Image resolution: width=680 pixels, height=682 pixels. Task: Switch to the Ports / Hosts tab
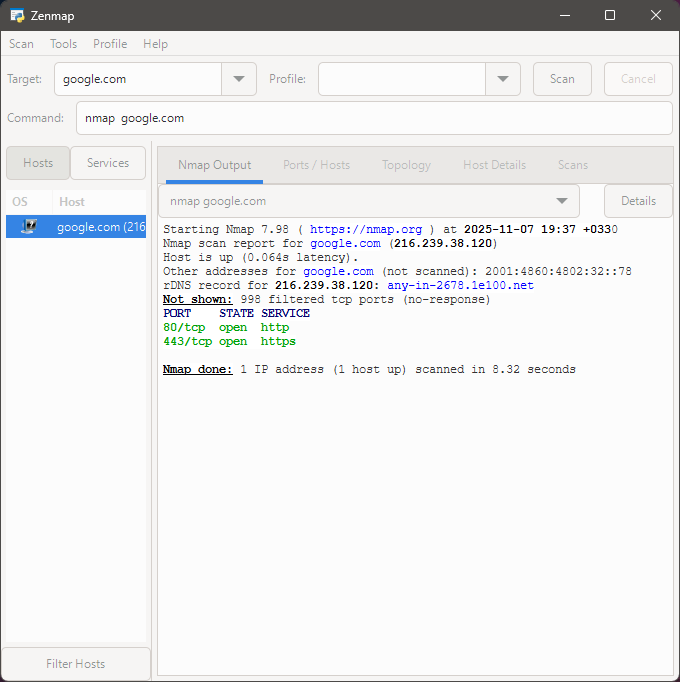tap(316, 165)
